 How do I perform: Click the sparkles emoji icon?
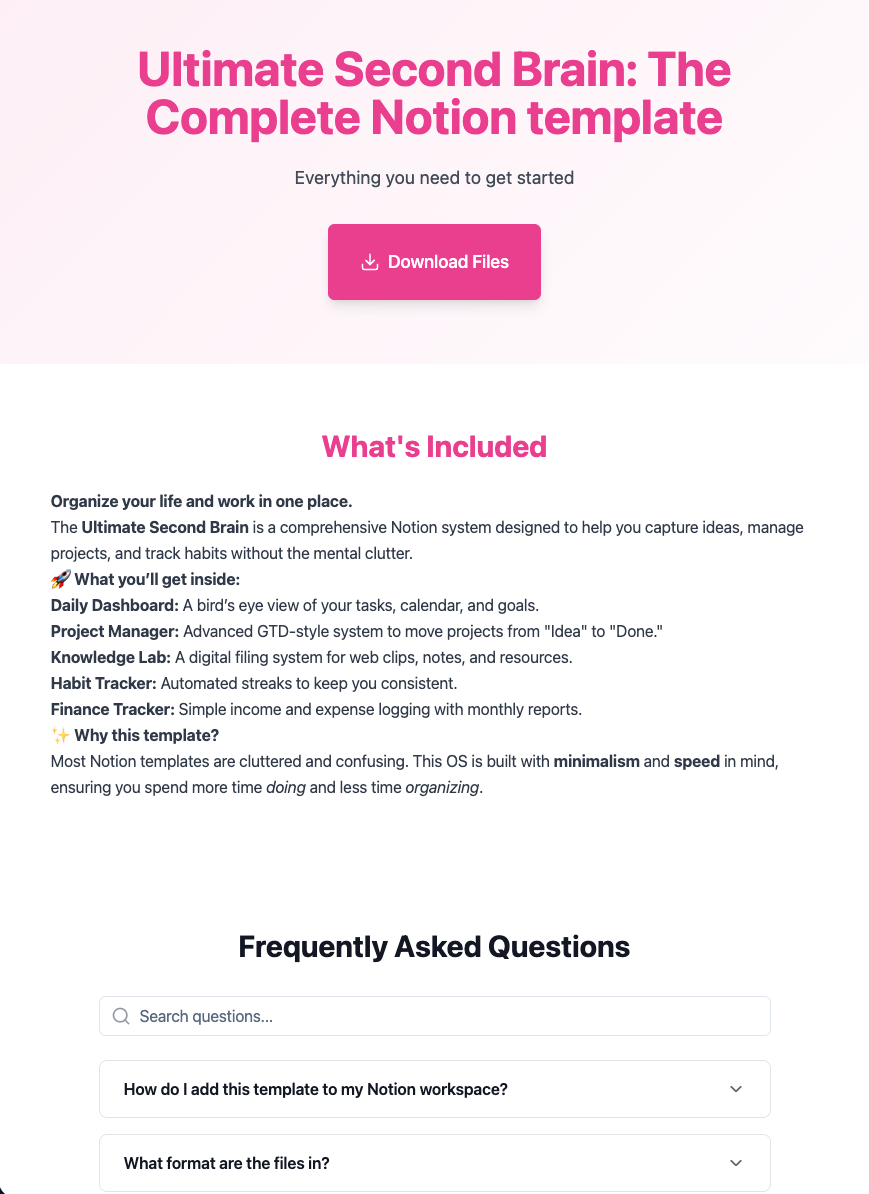coord(60,735)
